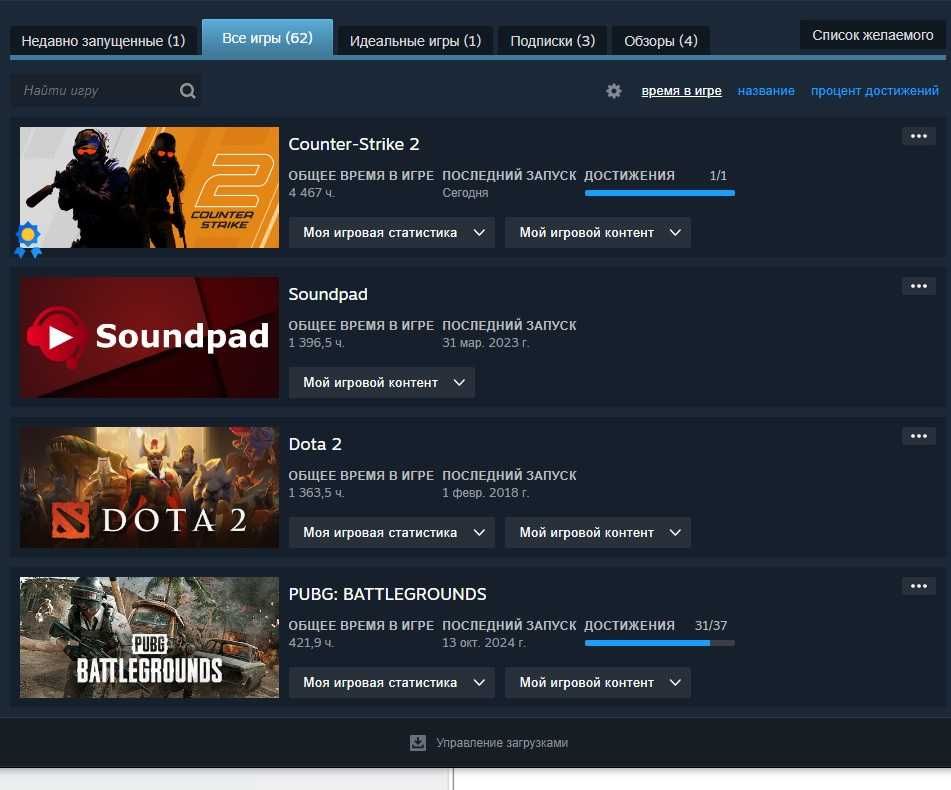Image resolution: width=951 pixels, height=790 pixels.
Task: Click the download manager icon at bottom
Action: click(418, 742)
